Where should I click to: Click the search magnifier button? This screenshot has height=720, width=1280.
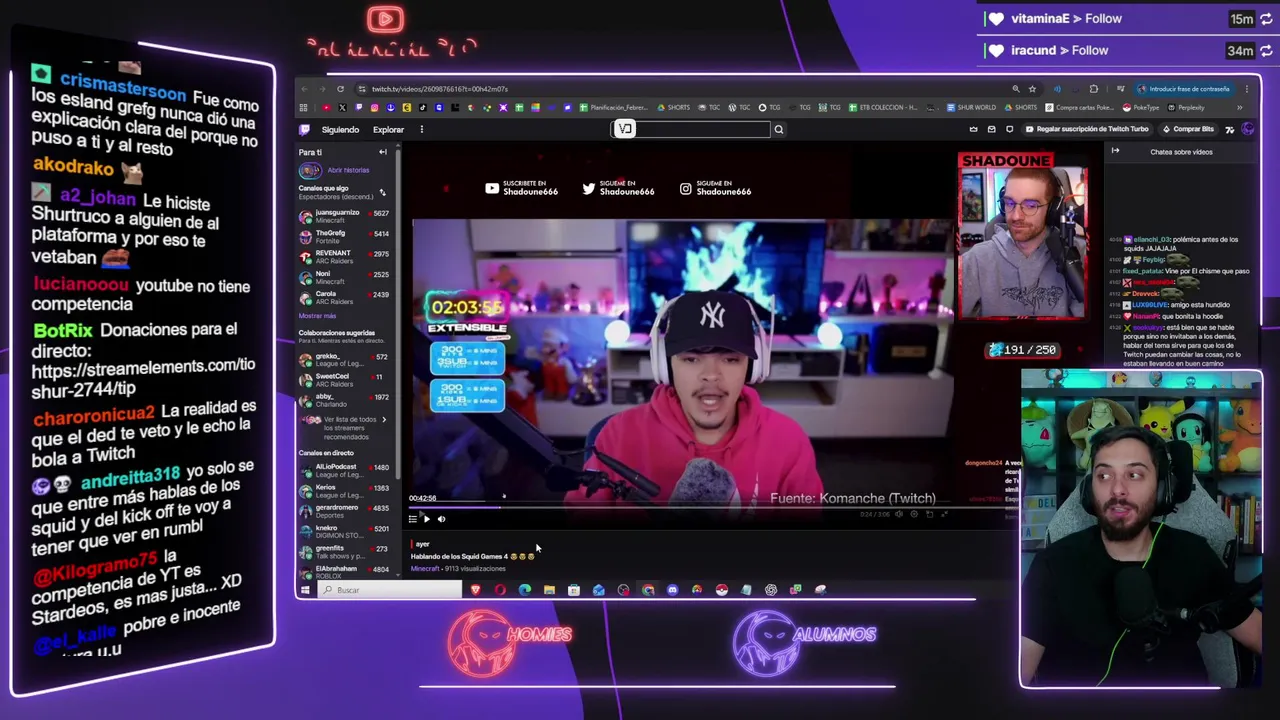[x=778, y=129]
